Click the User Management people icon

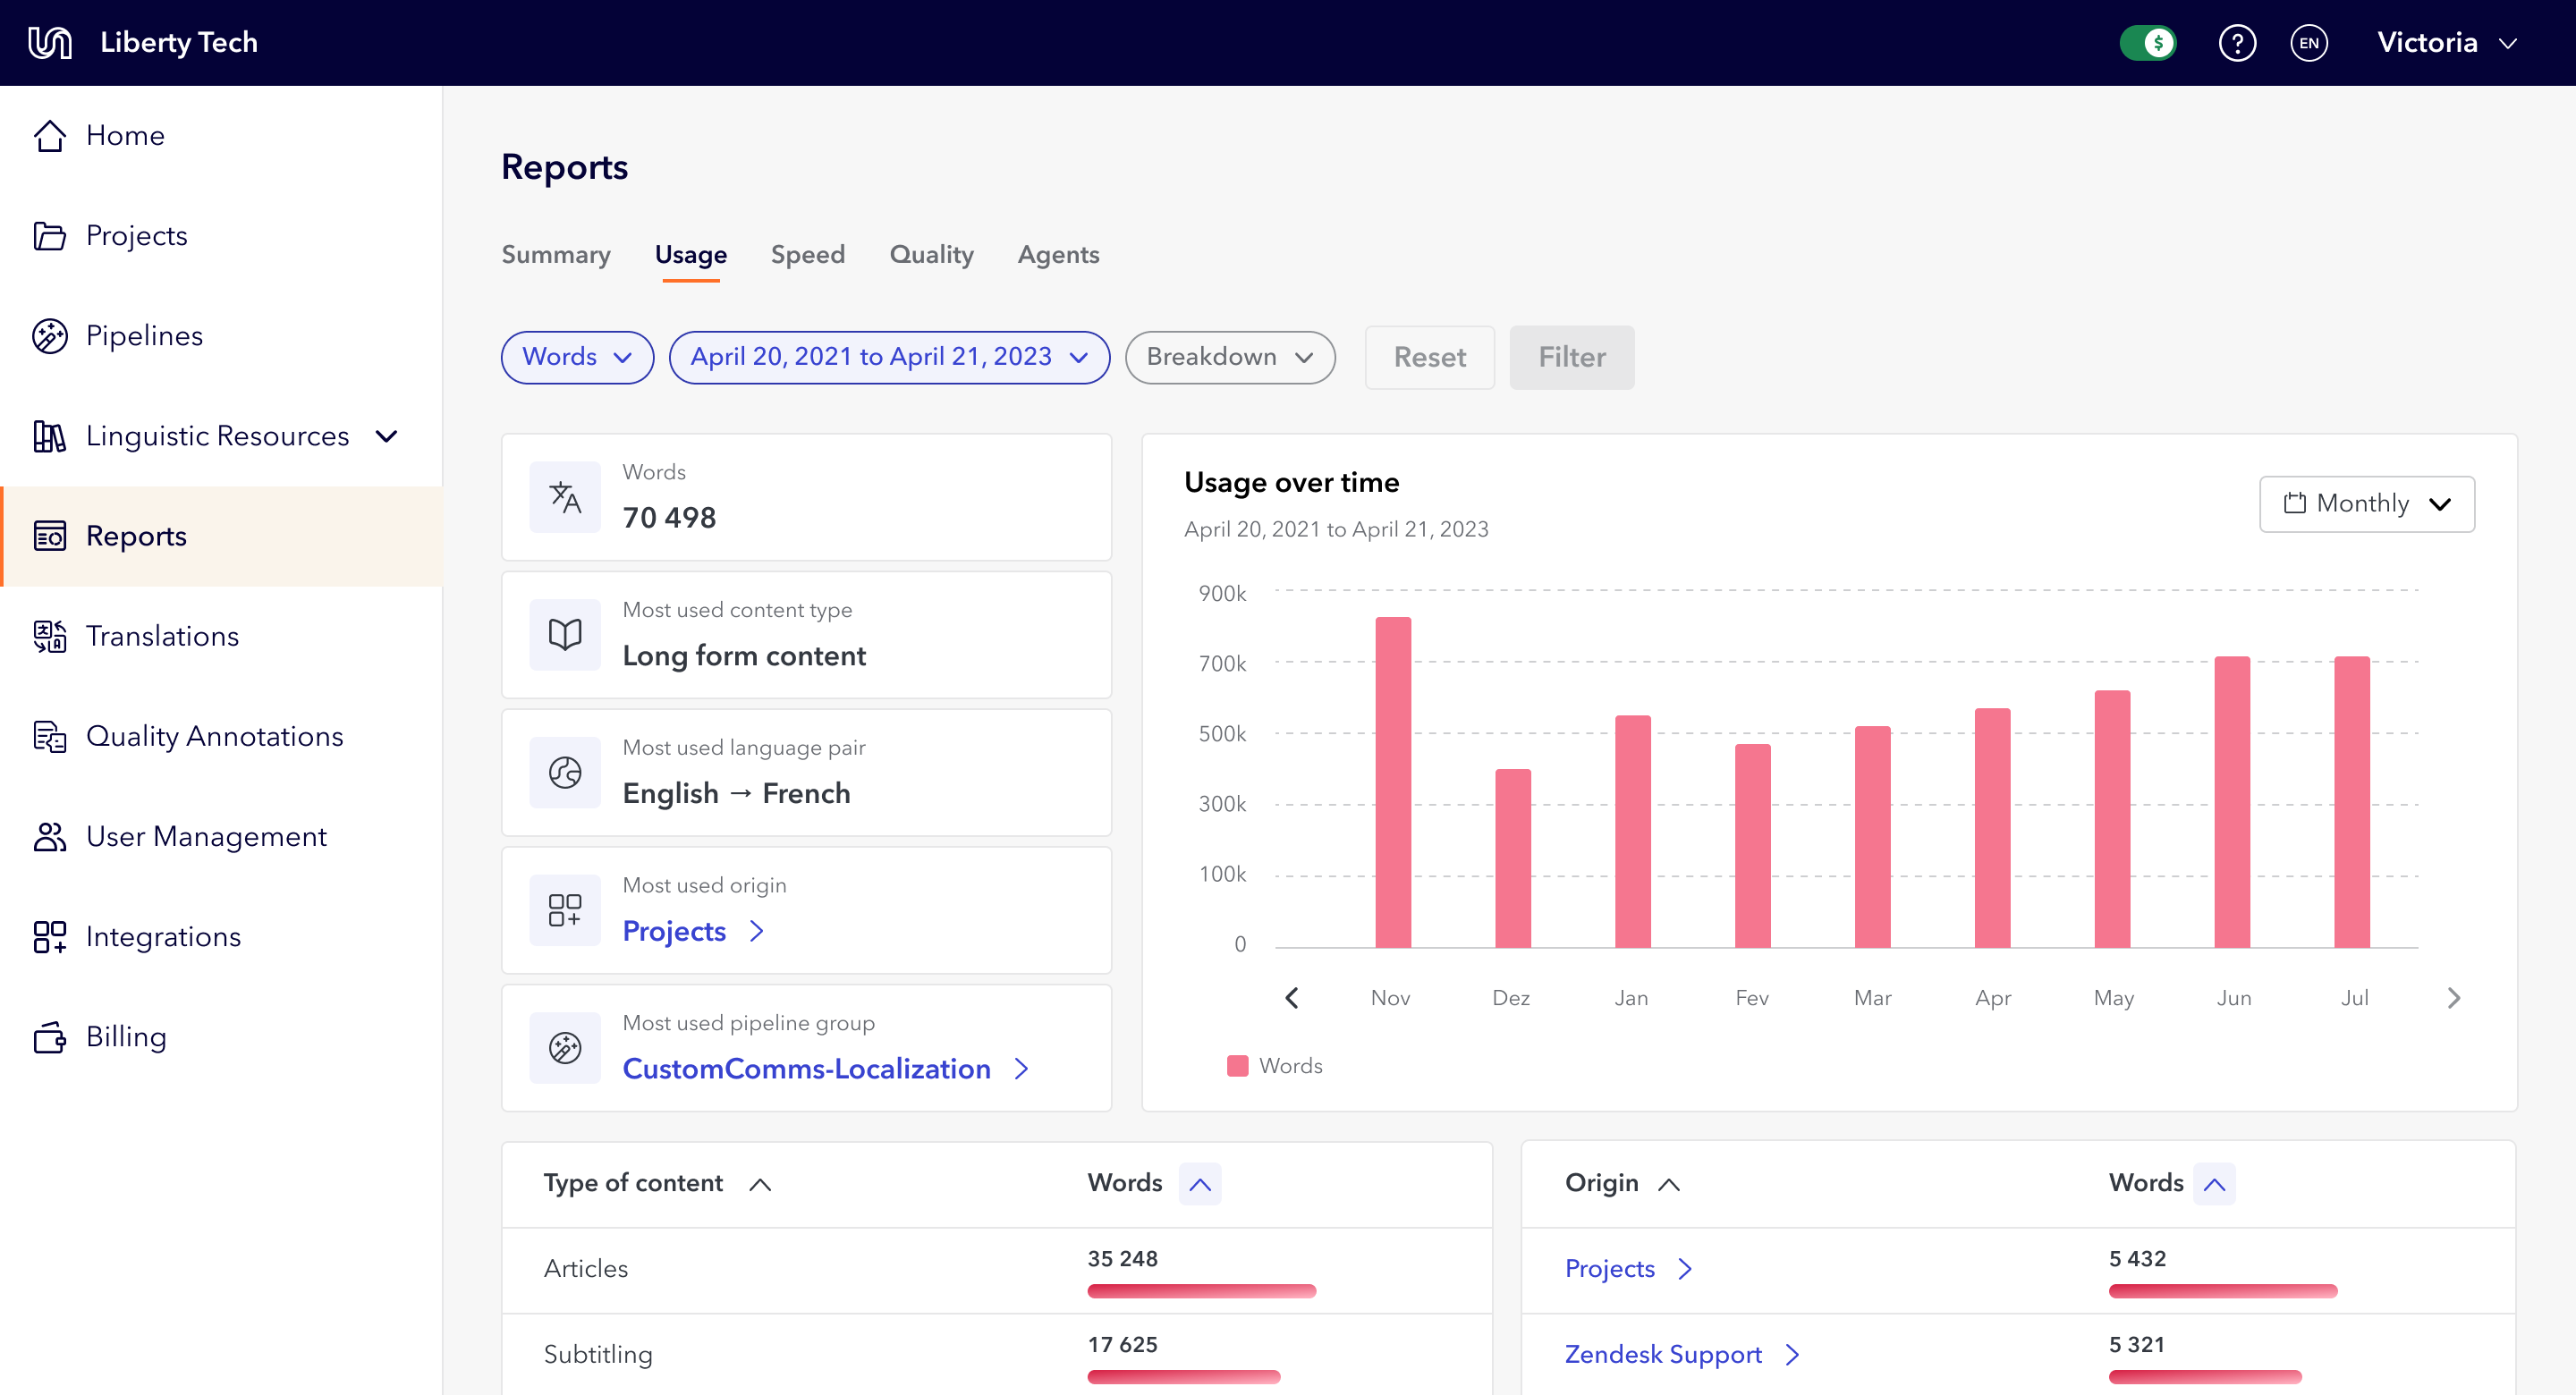50,836
